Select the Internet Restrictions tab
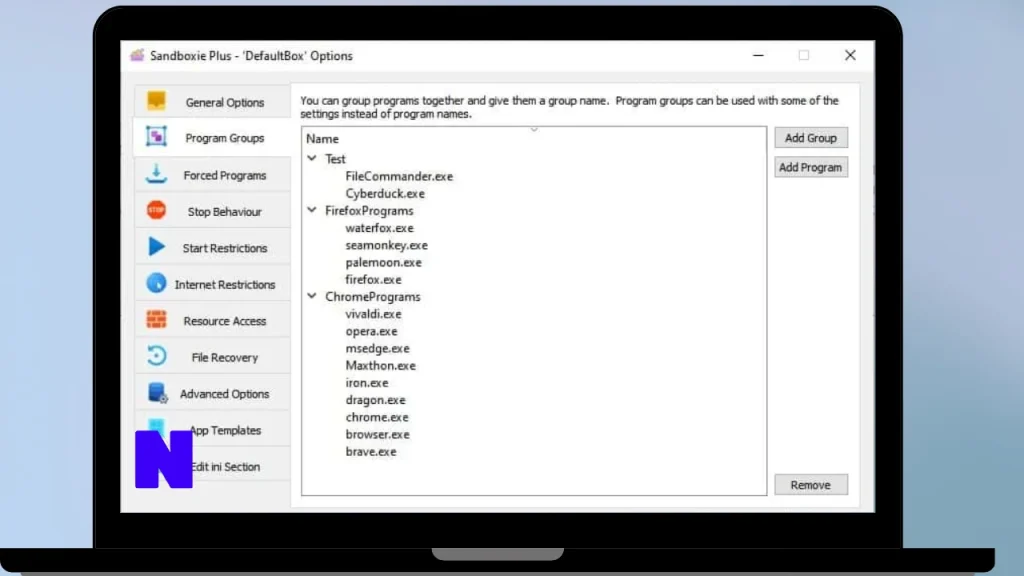 (x=212, y=285)
